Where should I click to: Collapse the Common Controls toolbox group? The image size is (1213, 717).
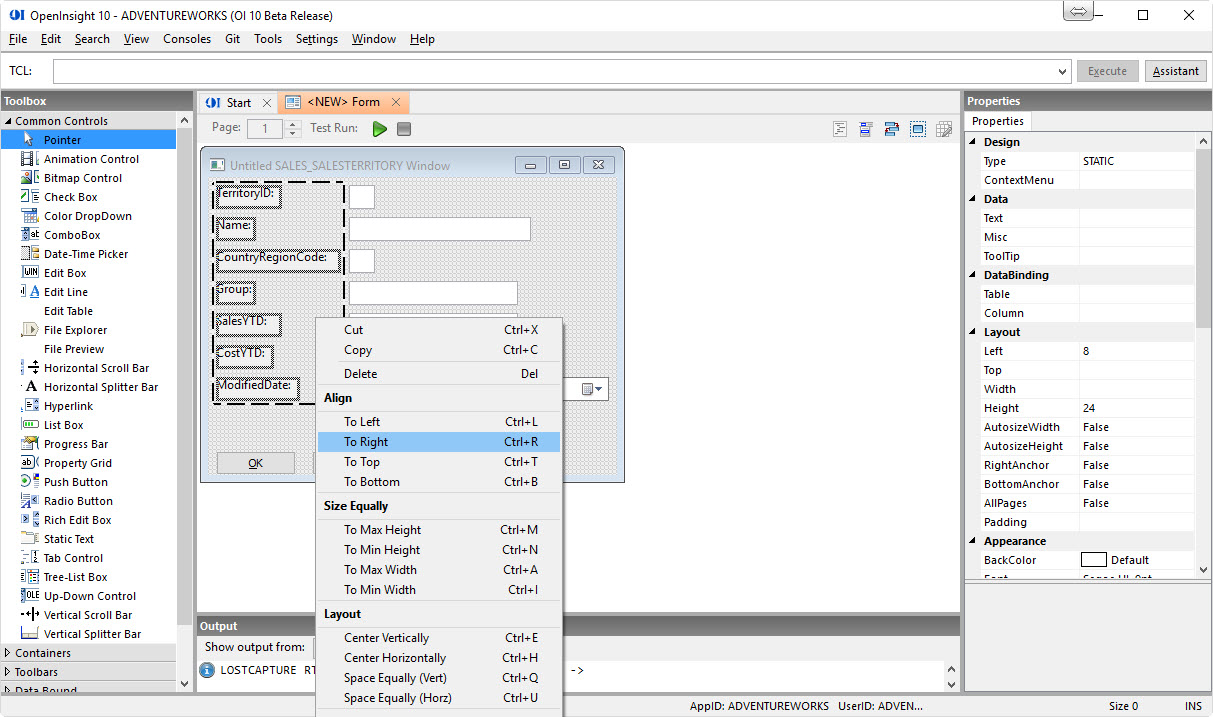click(x=8, y=121)
